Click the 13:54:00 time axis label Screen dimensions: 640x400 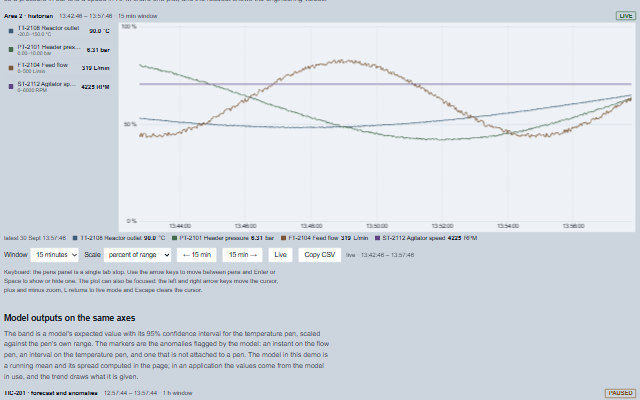pos(508,226)
